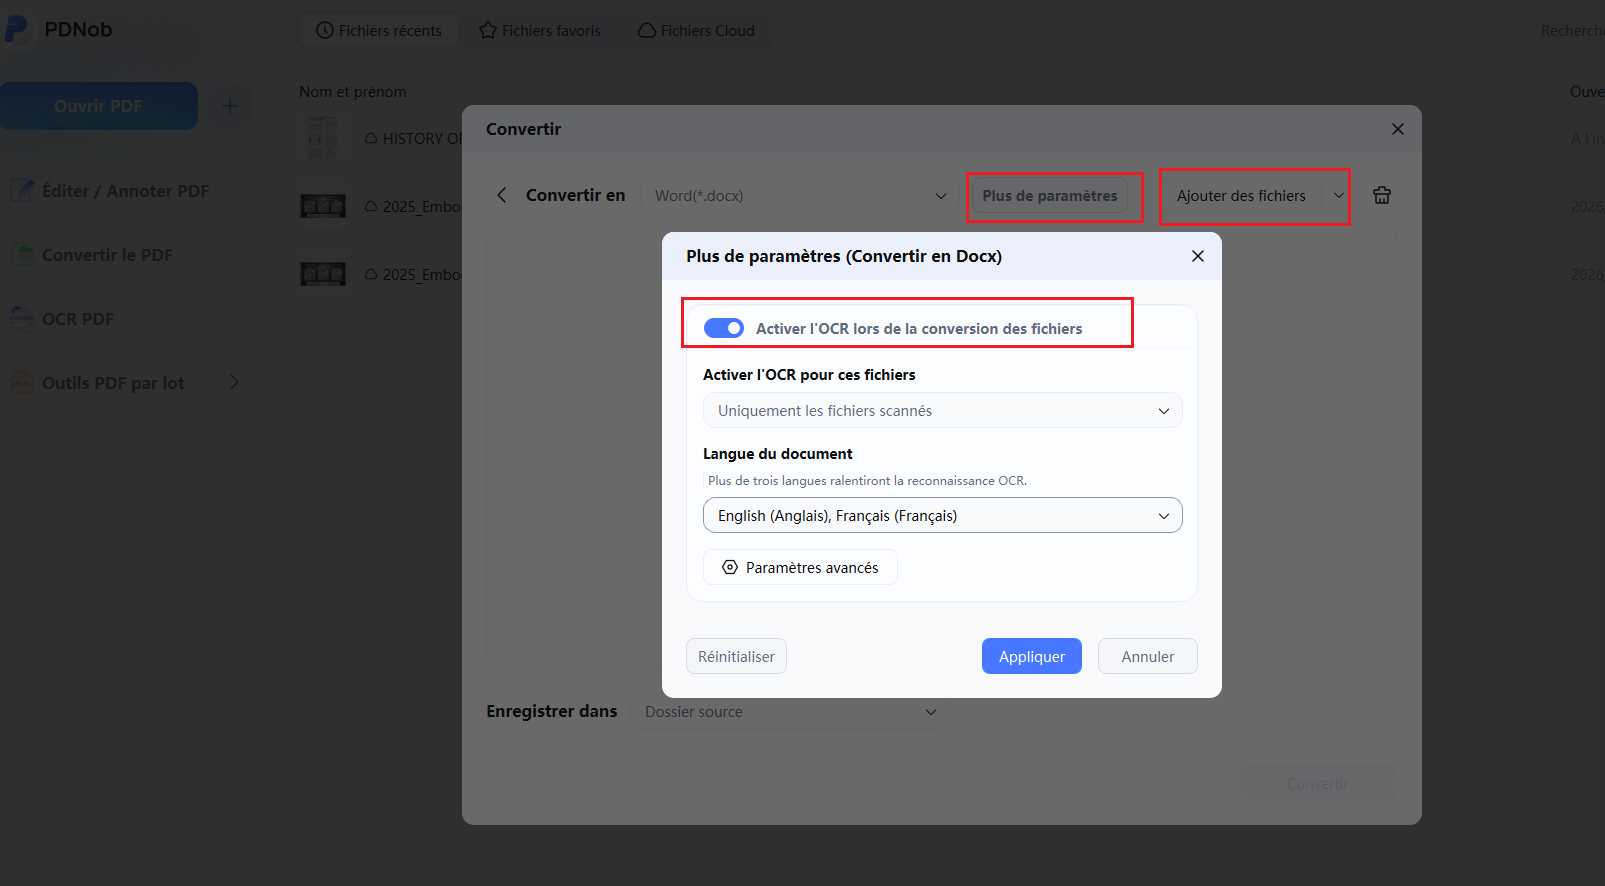Open the Word(*.docx) format dropdown
1605x886 pixels.
(798, 195)
